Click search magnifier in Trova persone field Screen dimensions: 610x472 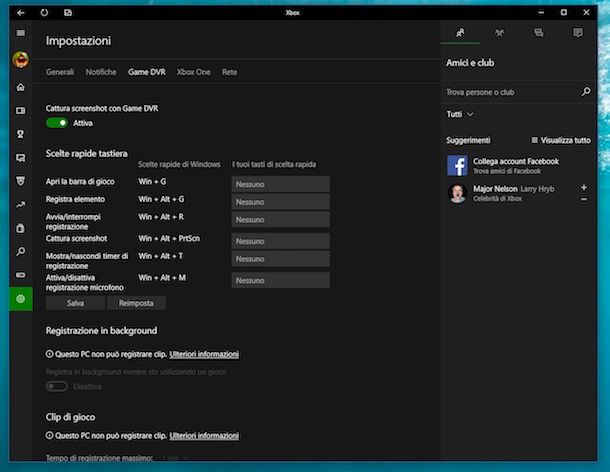[586, 92]
